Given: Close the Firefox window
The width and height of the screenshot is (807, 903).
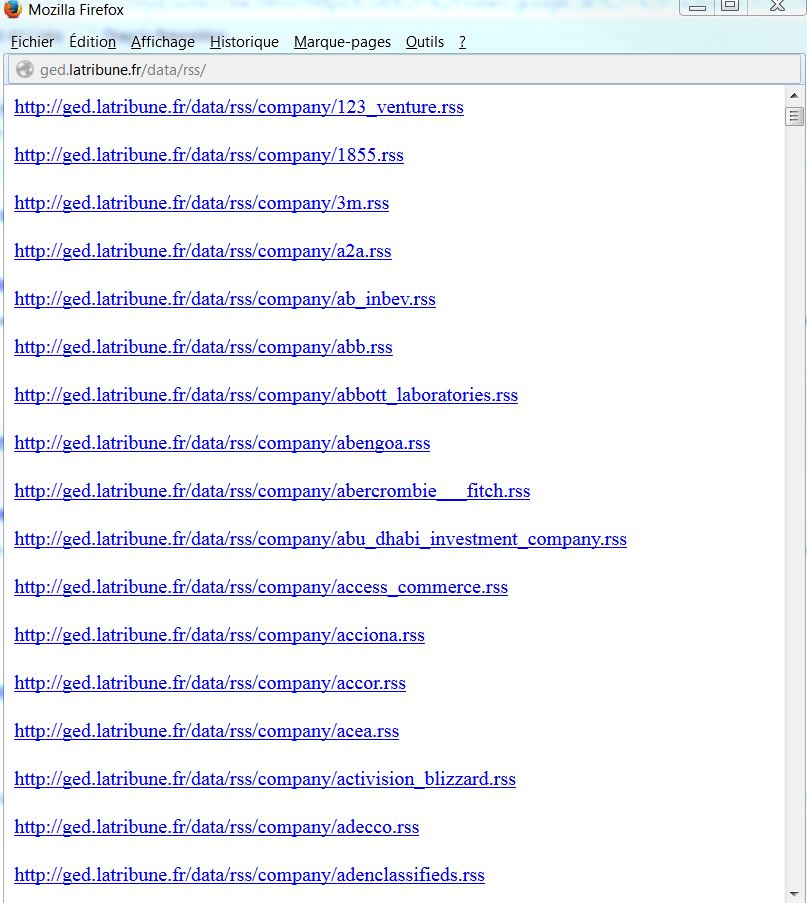Looking at the screenshot, I should 777,6.
